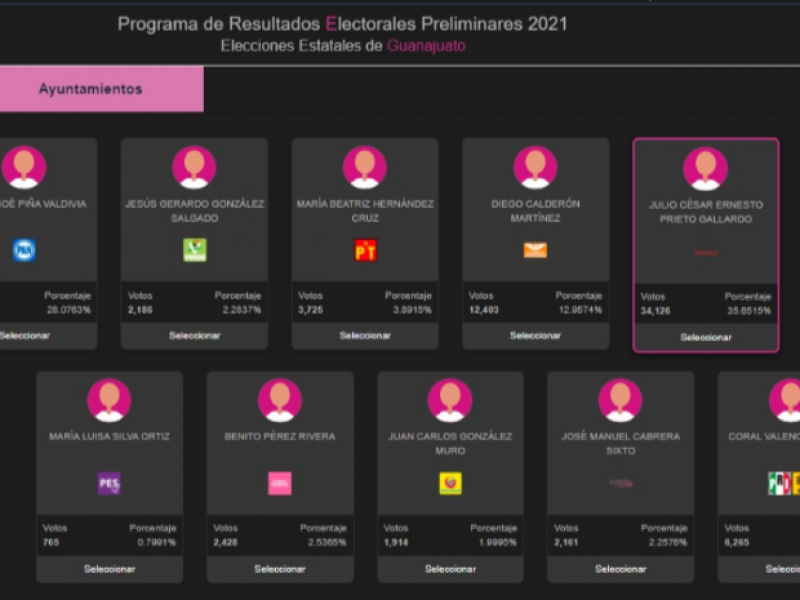Image resolution: width=800 pixels, height=600 pixels.
Task: Click María Beatriz Hernández Cruz's percentage value
Action: (412, 310)
